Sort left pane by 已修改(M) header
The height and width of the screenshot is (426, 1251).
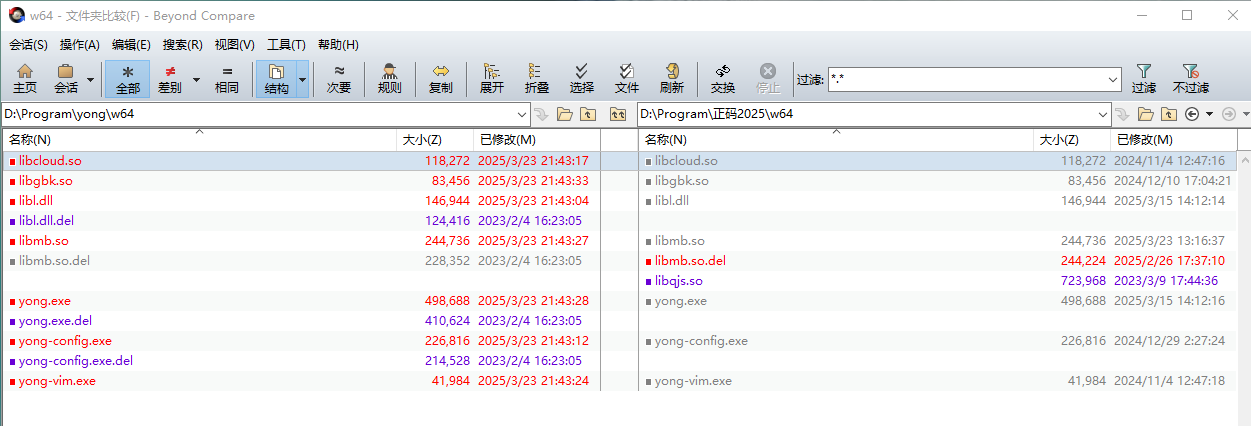coord(535,140)
